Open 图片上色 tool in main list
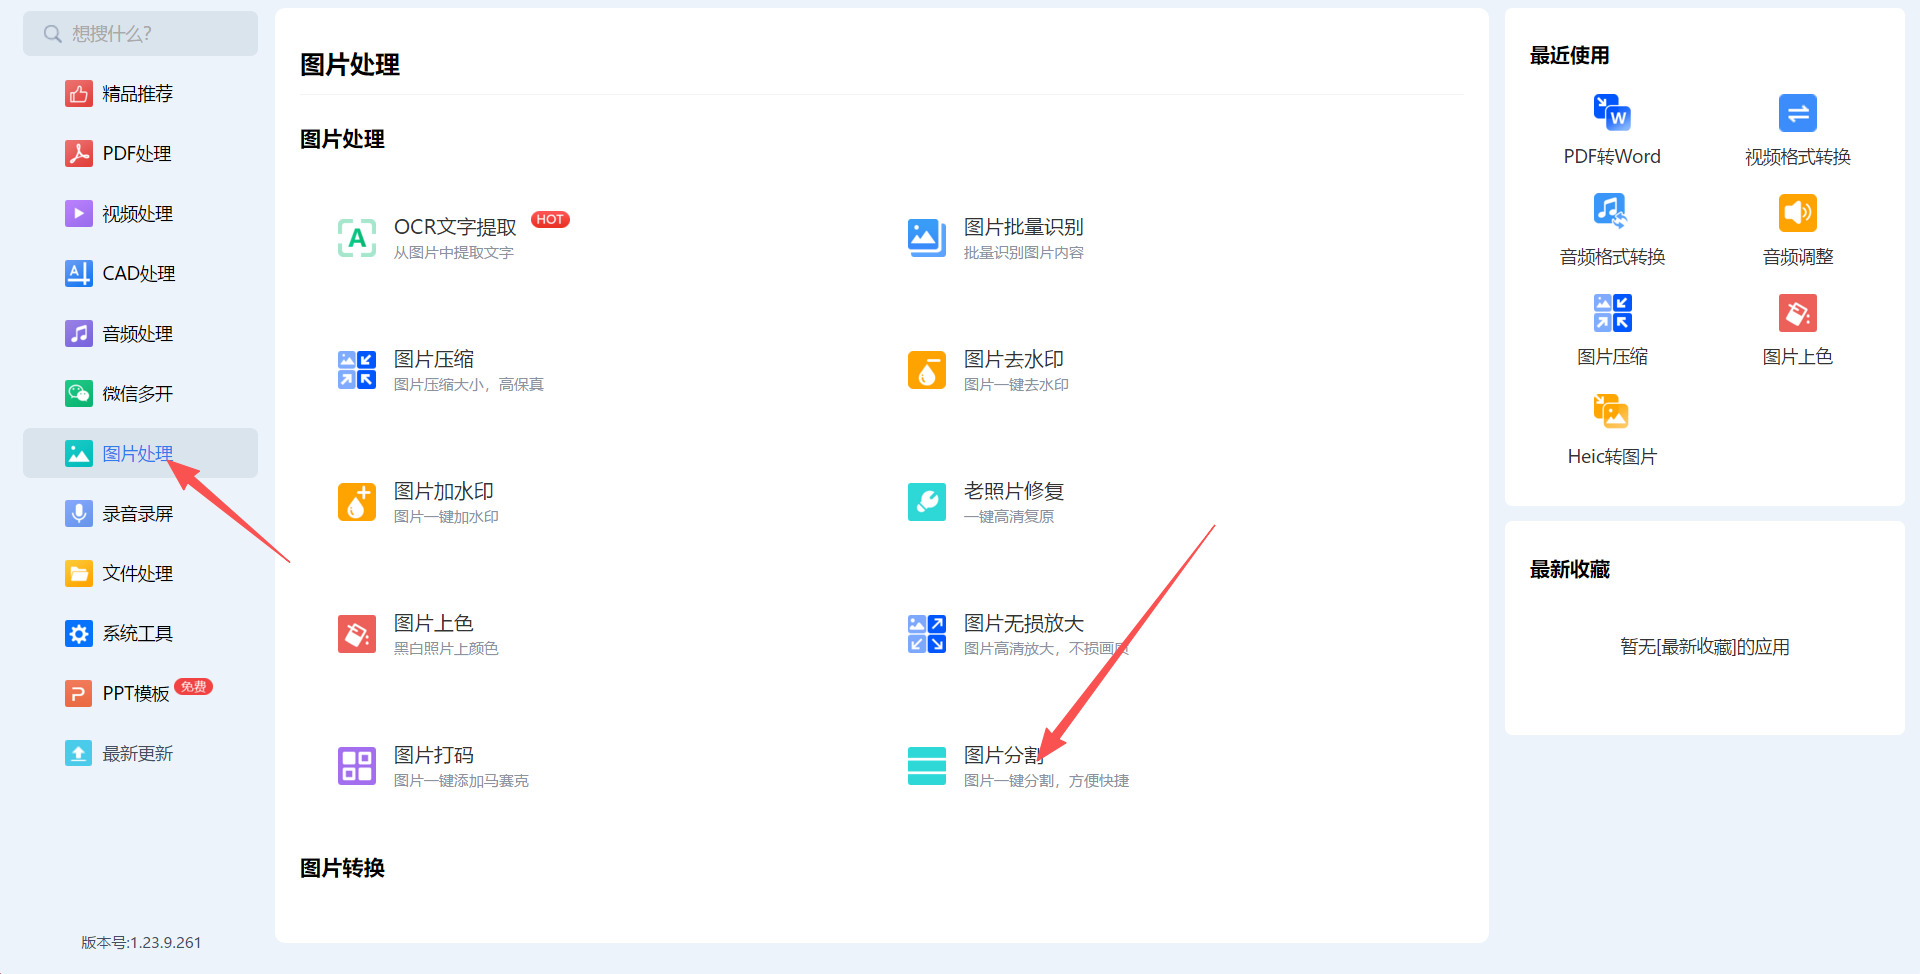Viewport: 1920px width, 974px height. (x=434, y=623)
